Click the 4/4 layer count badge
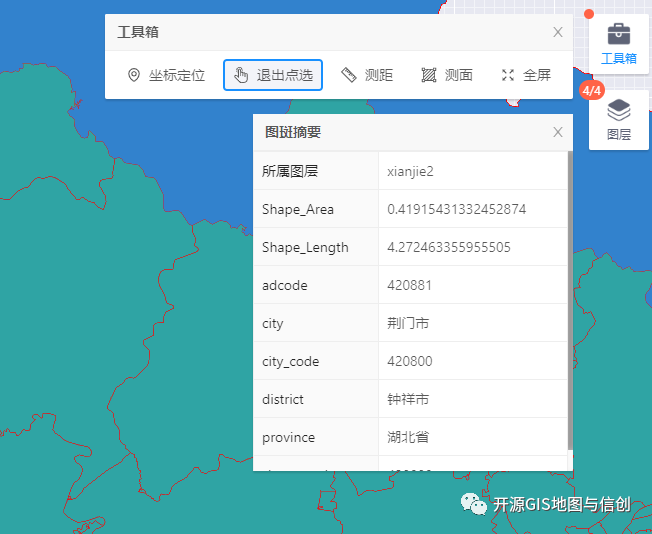 (x=592, y=90)
